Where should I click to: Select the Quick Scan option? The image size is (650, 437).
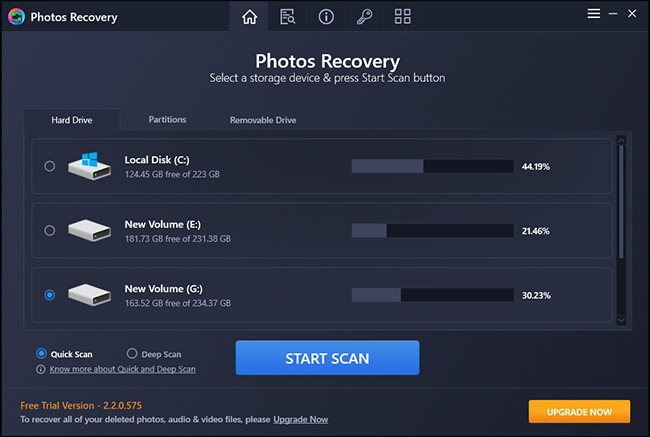click(41, 353)
